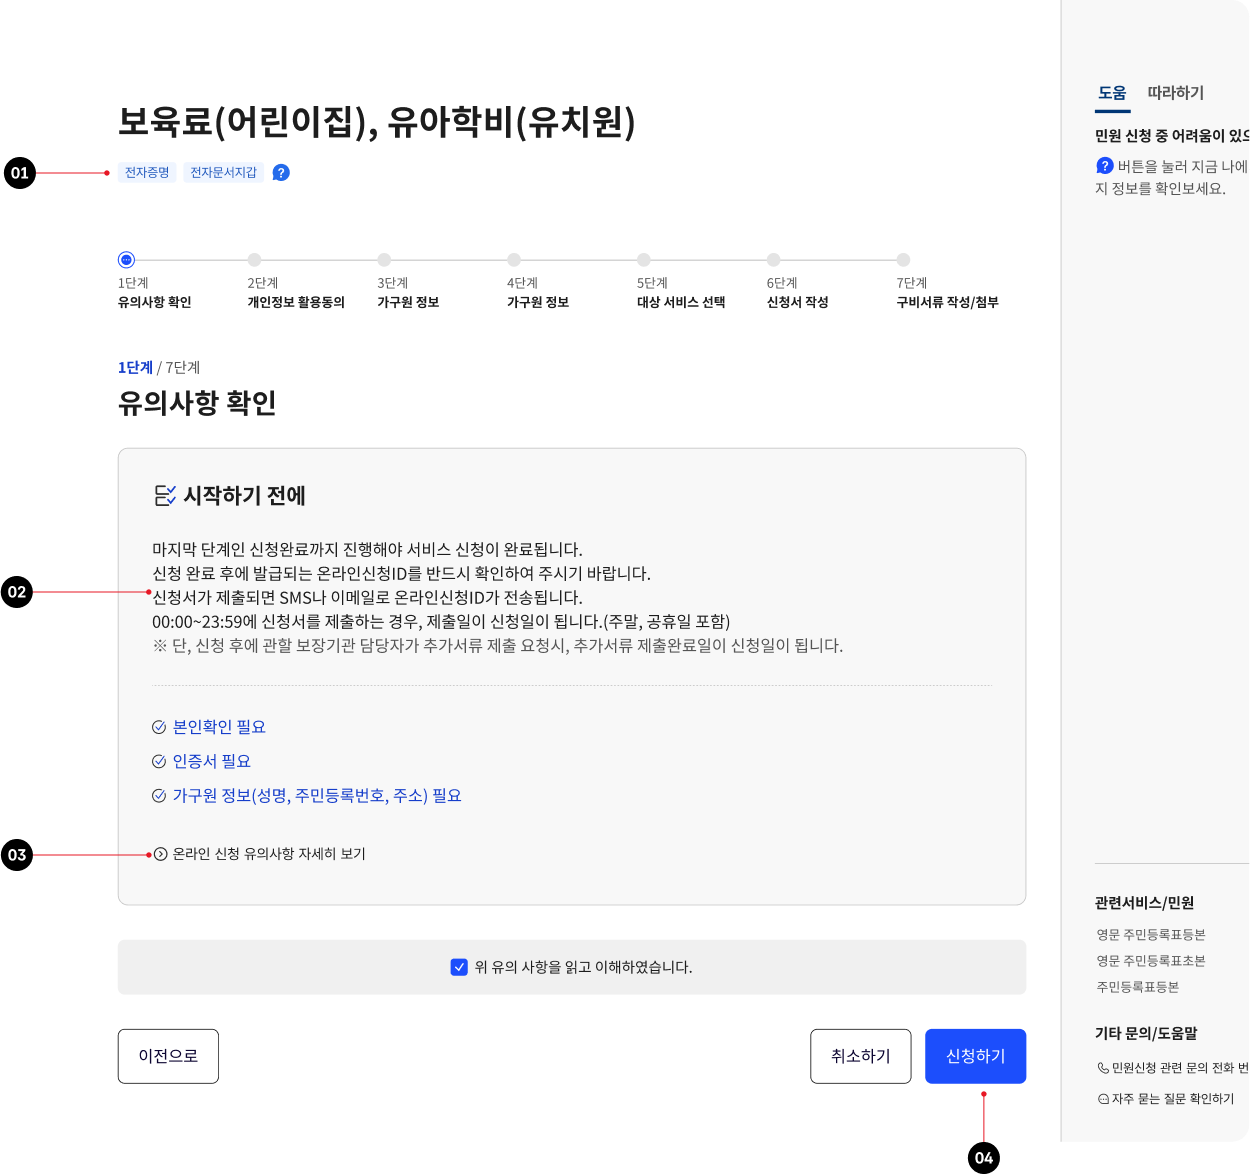Click the blue help question mark icon beside 전자문서지갑
Screen dimensions: 1250x1174
[281, 173]
